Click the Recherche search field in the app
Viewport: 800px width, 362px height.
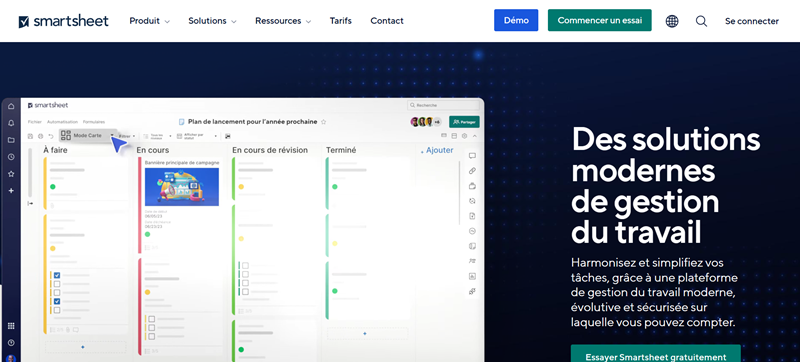[x=443, y=105]
